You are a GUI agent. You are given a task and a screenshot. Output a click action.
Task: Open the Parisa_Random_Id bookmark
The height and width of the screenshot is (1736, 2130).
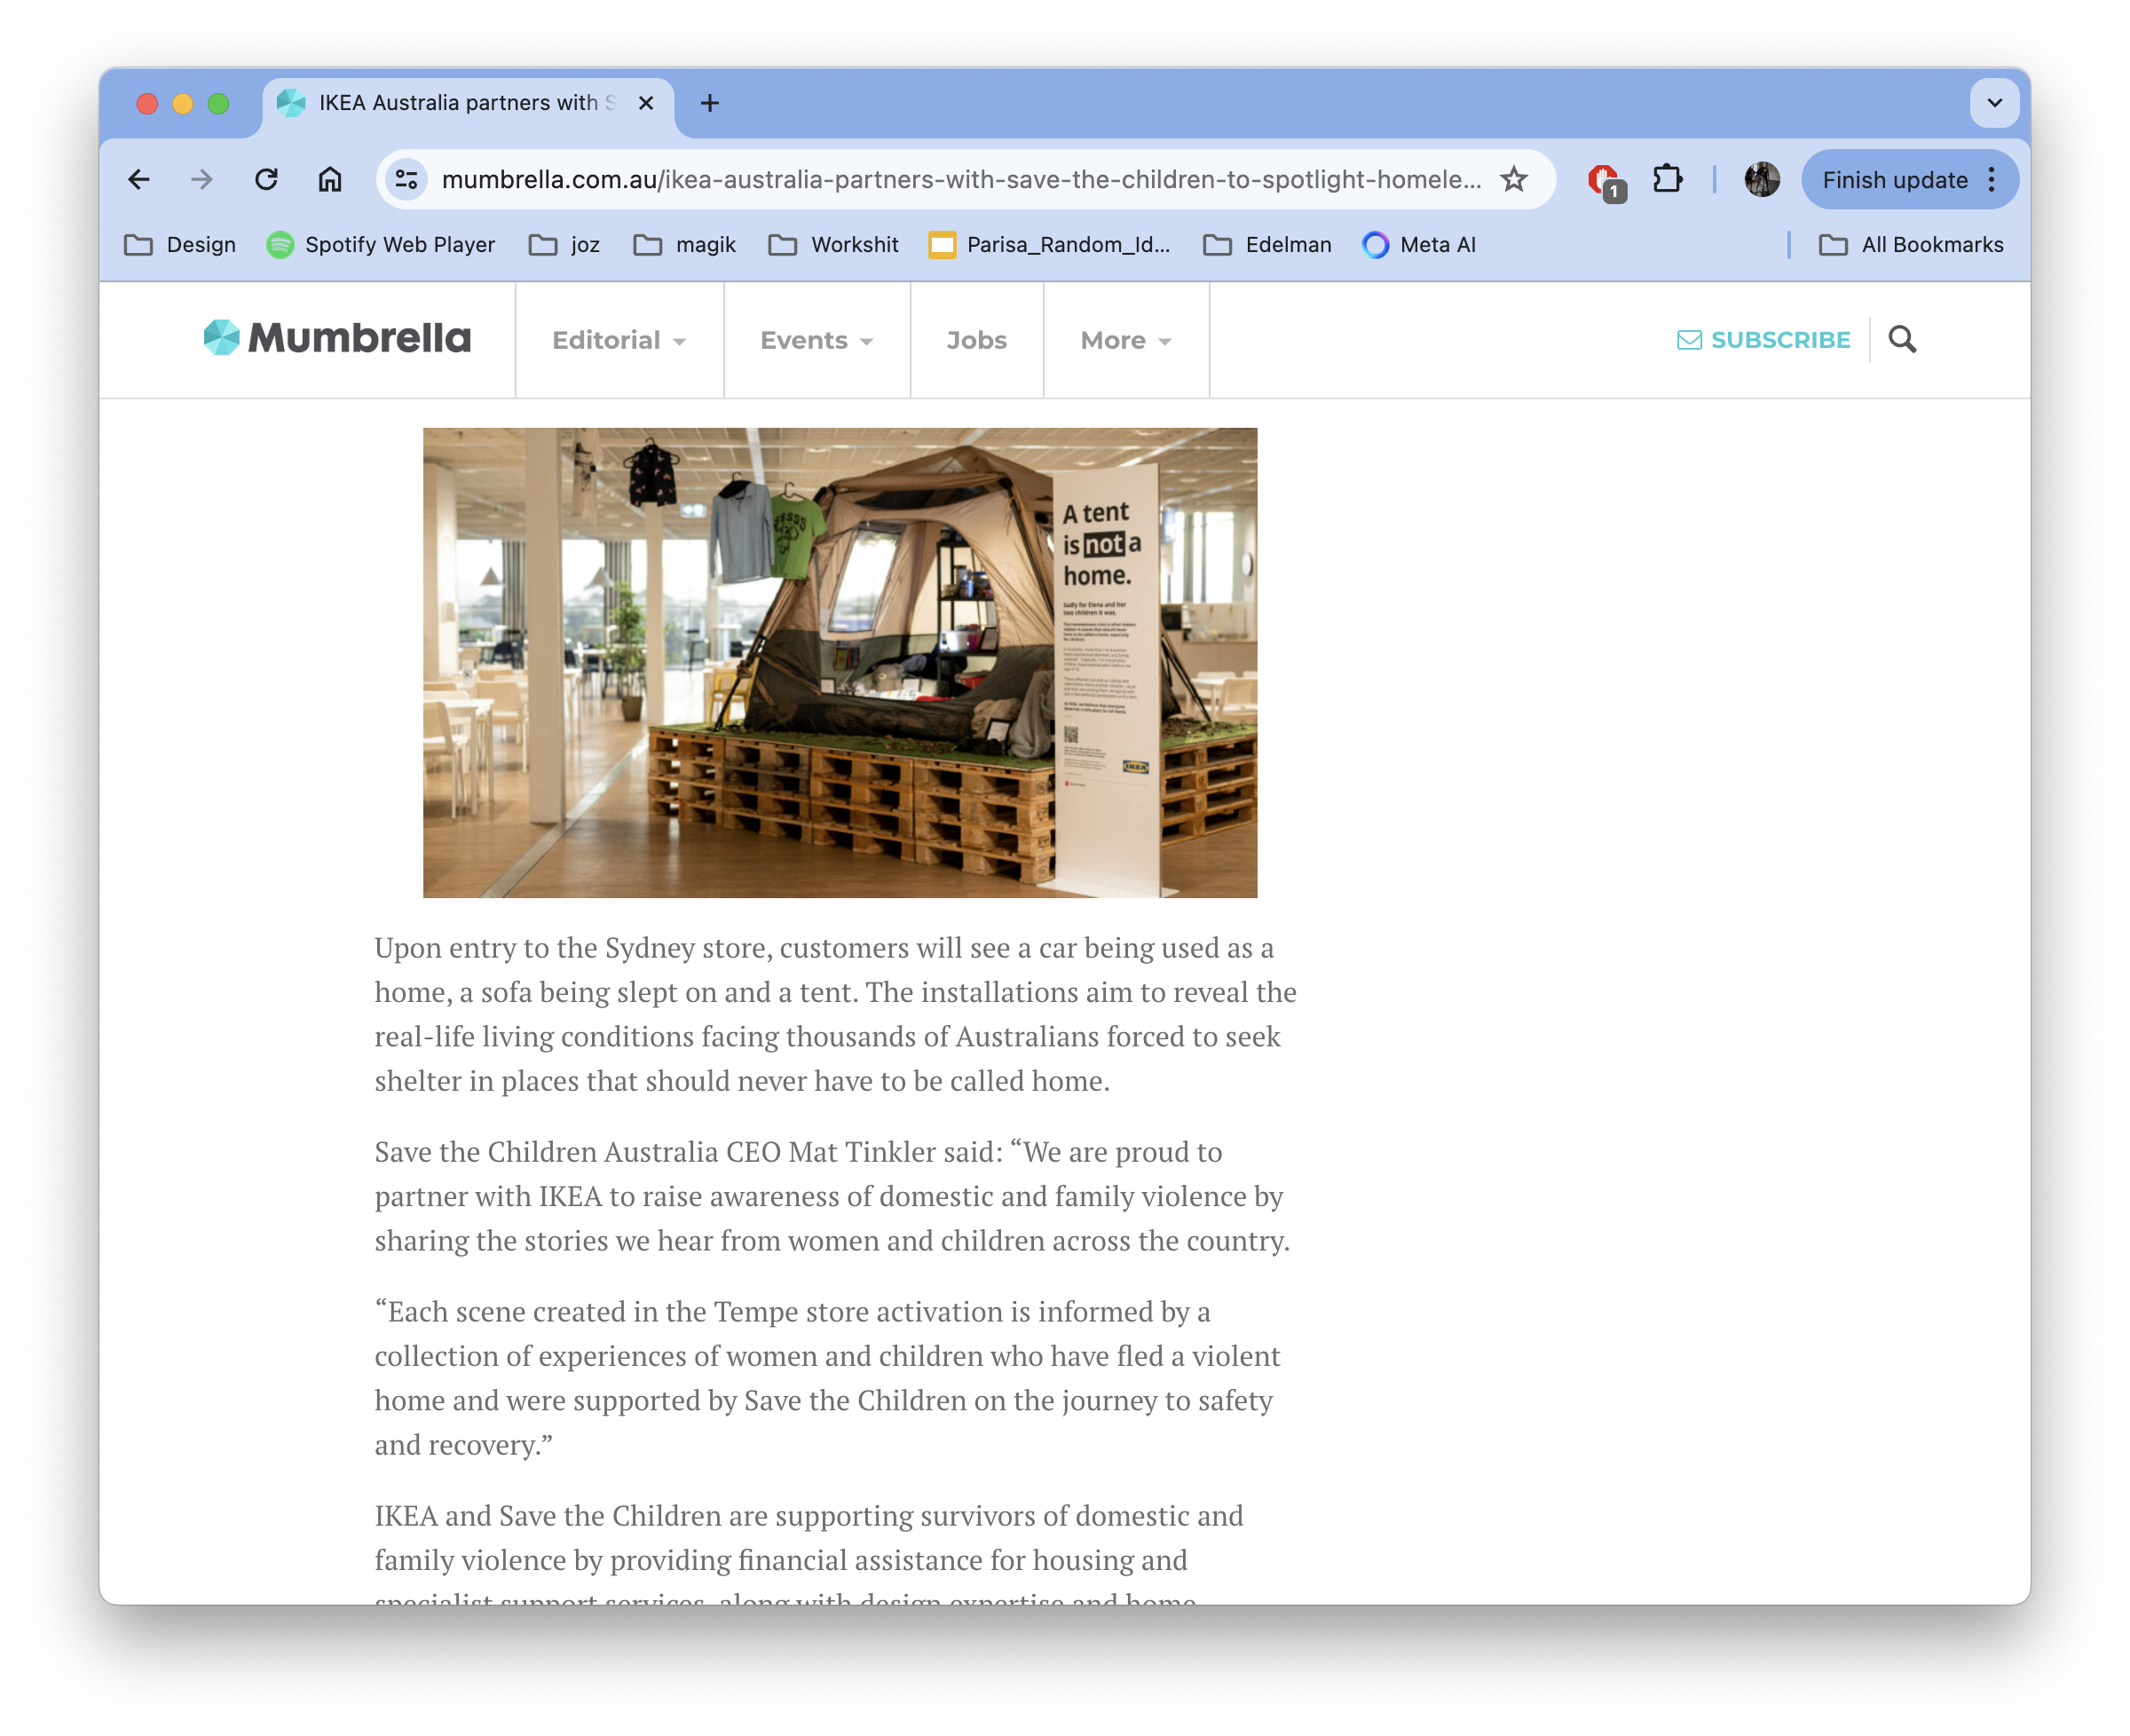pyautogui.click(x=1049, y=245)
